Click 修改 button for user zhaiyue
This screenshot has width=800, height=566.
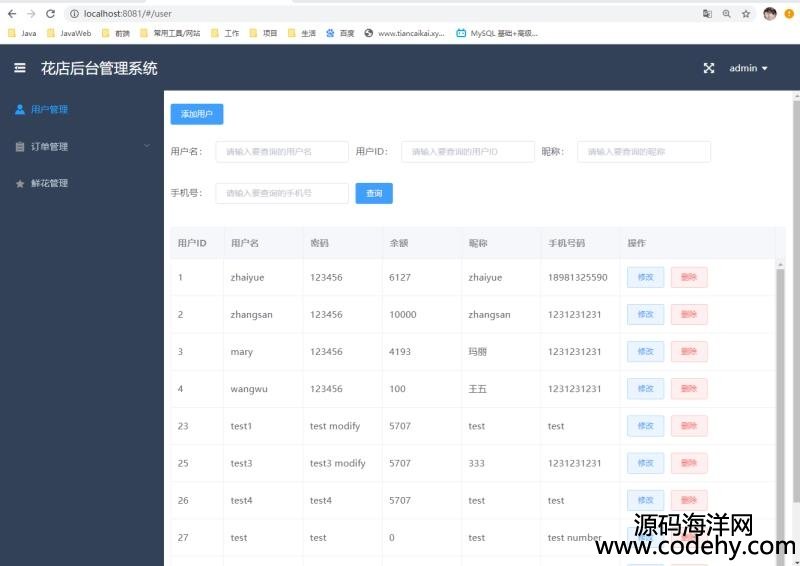tap(645, 277)
